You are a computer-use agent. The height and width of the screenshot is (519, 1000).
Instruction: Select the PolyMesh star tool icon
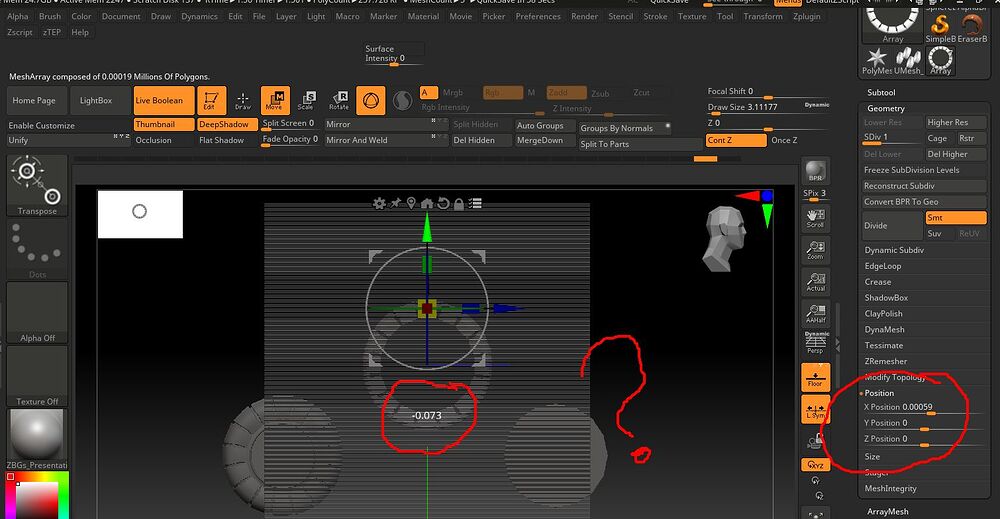point(877,61)
